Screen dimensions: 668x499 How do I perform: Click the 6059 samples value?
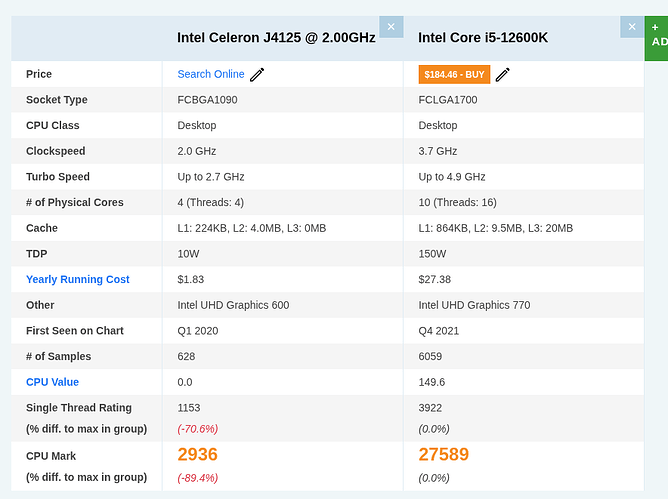[x=430, y=357]
